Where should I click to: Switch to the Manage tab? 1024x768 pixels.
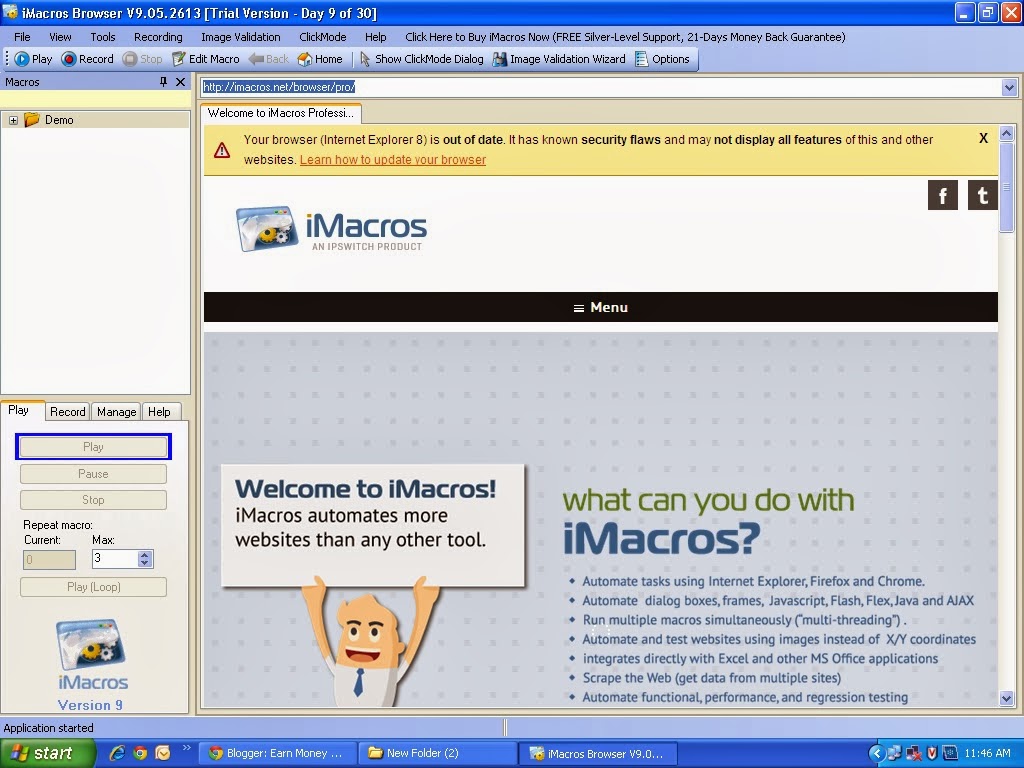coord(116,411)
